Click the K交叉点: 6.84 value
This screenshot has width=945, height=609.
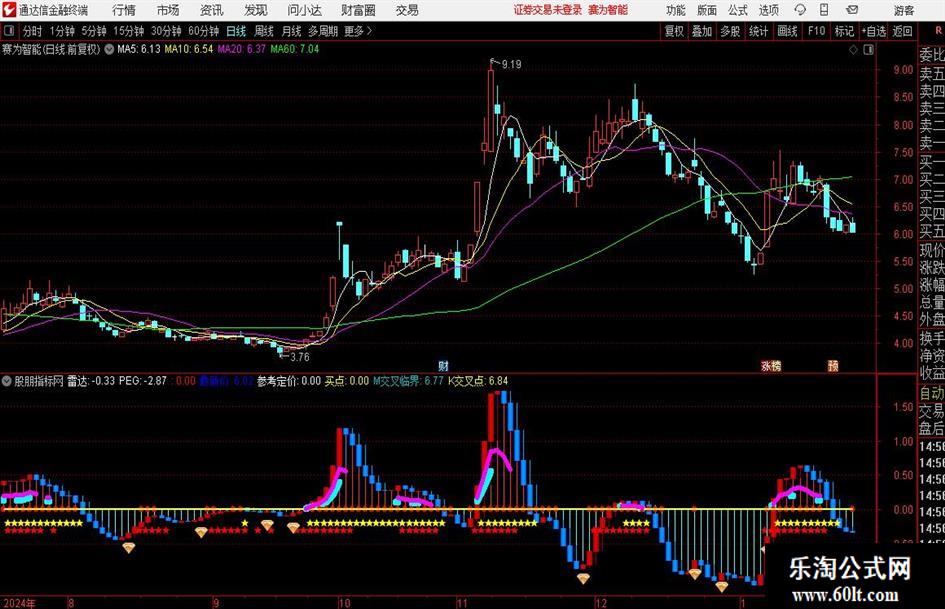478,381
